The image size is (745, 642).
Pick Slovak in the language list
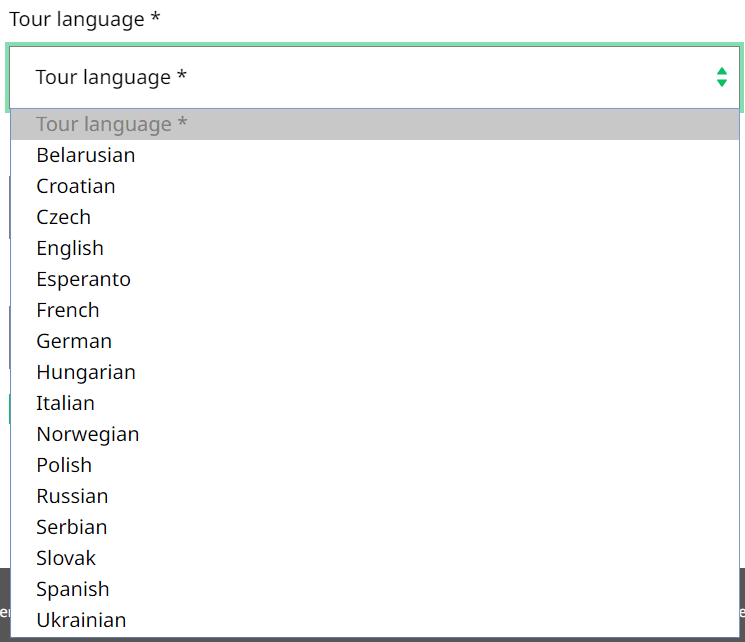(x=66, y=558)
